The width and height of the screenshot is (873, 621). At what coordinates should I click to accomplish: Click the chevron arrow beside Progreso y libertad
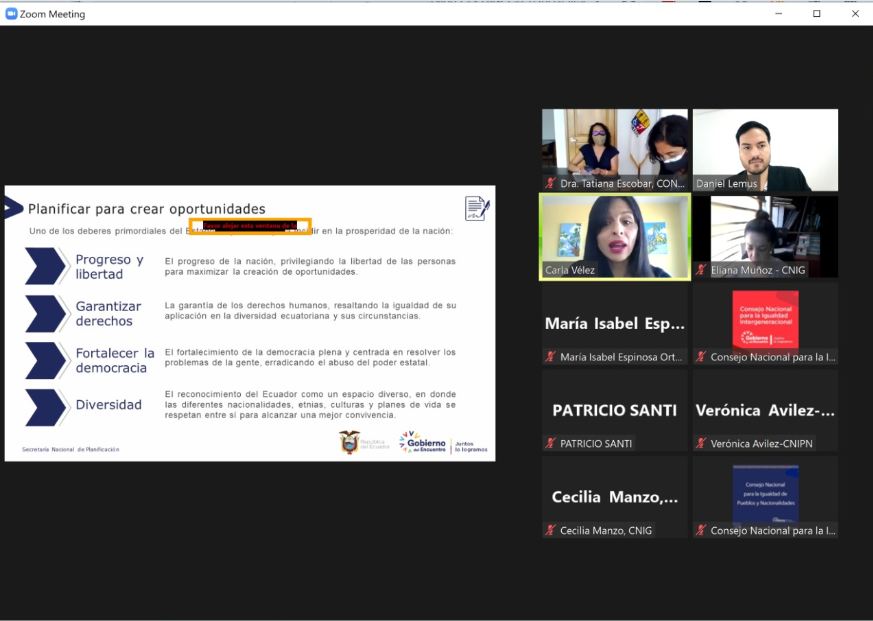click(x=45, y=266)
